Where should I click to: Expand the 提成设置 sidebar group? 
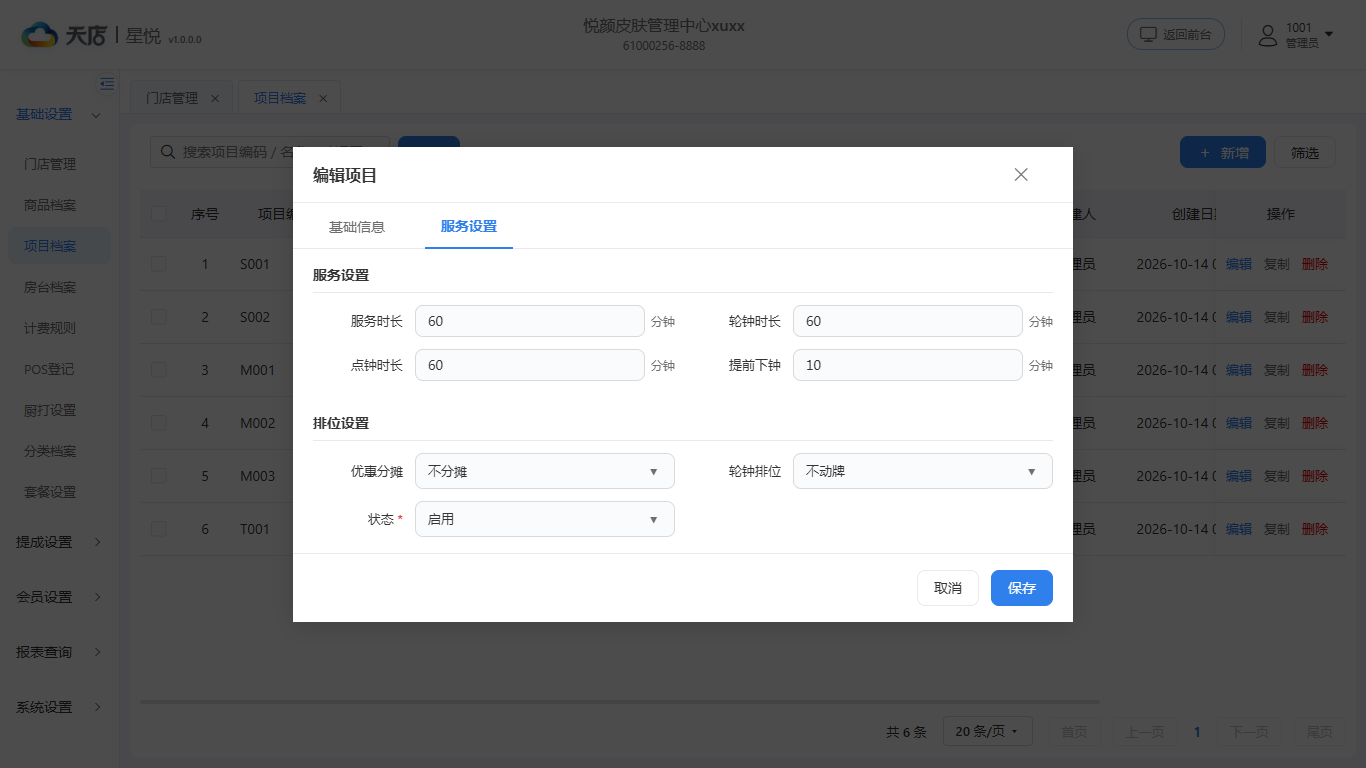pyautogui.click(x=59, y=542)
